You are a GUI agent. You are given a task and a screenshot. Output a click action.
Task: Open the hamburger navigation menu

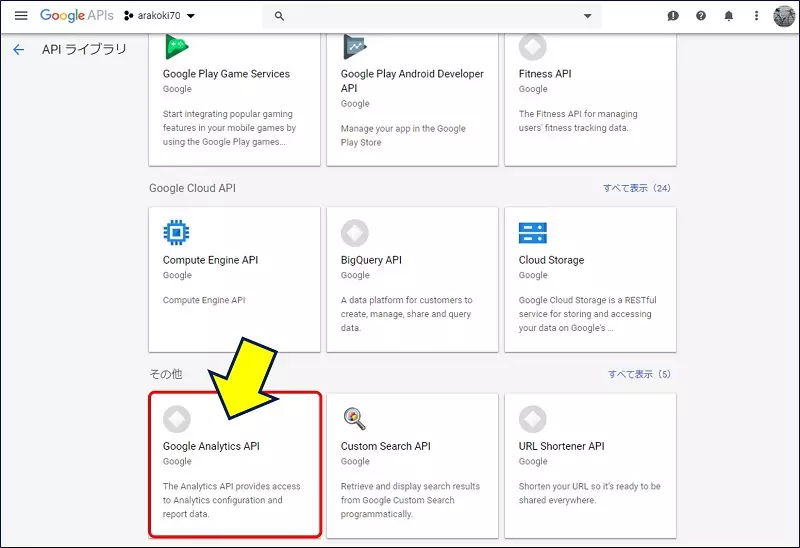(x=21, y=16)
